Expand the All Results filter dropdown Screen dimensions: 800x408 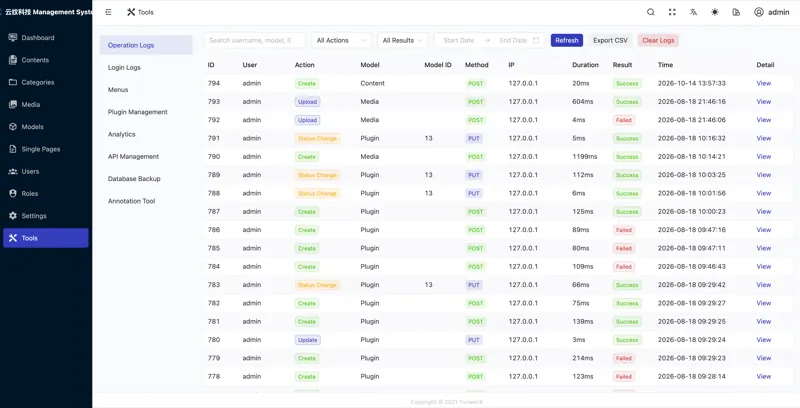coord(403,40)
